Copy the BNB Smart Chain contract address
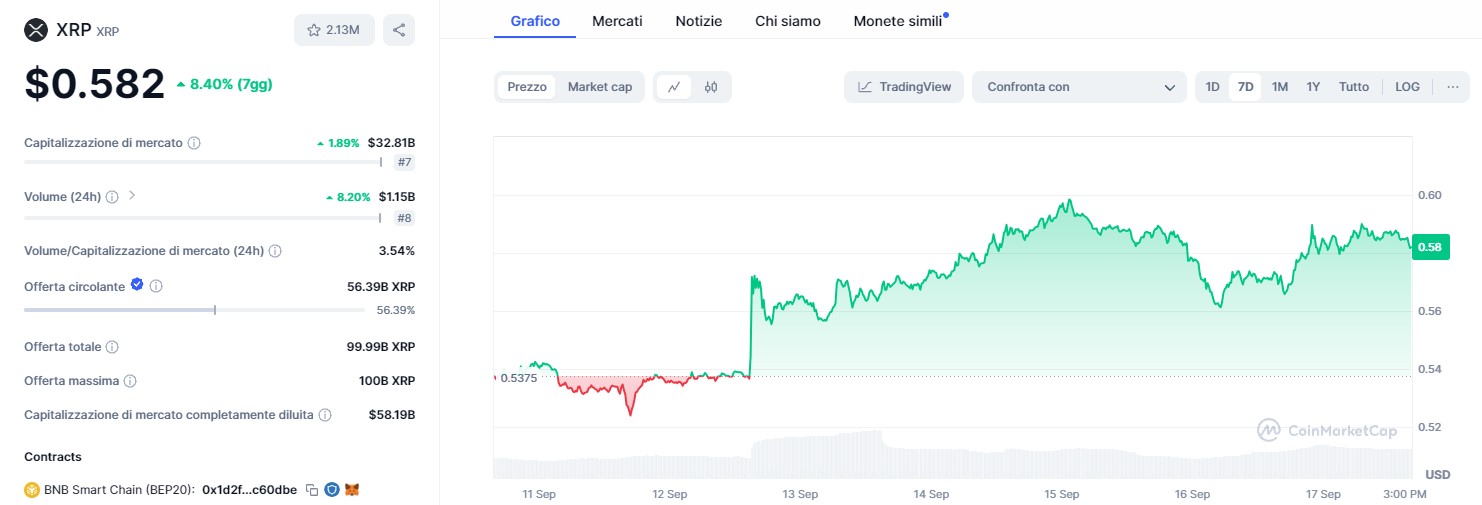 click(x=312, y=490)
